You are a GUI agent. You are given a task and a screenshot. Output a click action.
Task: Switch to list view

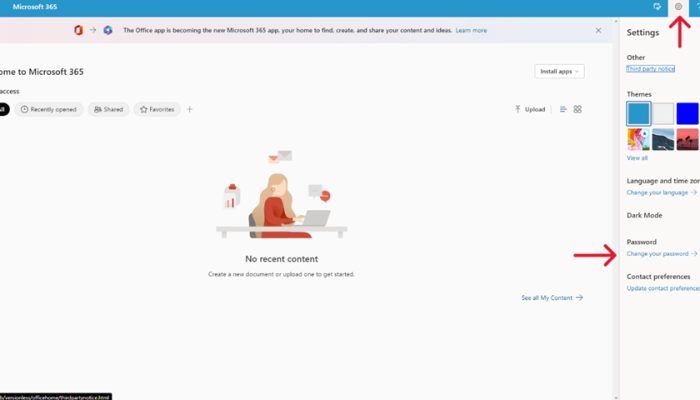click(563, 109)
